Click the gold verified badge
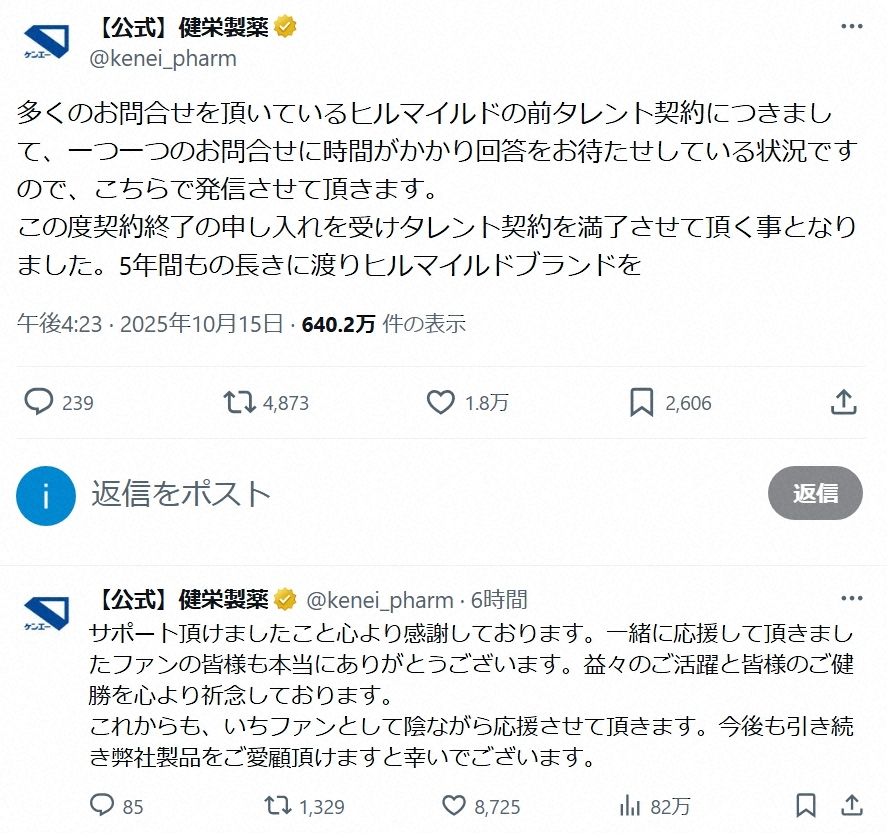The height and width of the screenshot is (833, 887). pos(287,27)
